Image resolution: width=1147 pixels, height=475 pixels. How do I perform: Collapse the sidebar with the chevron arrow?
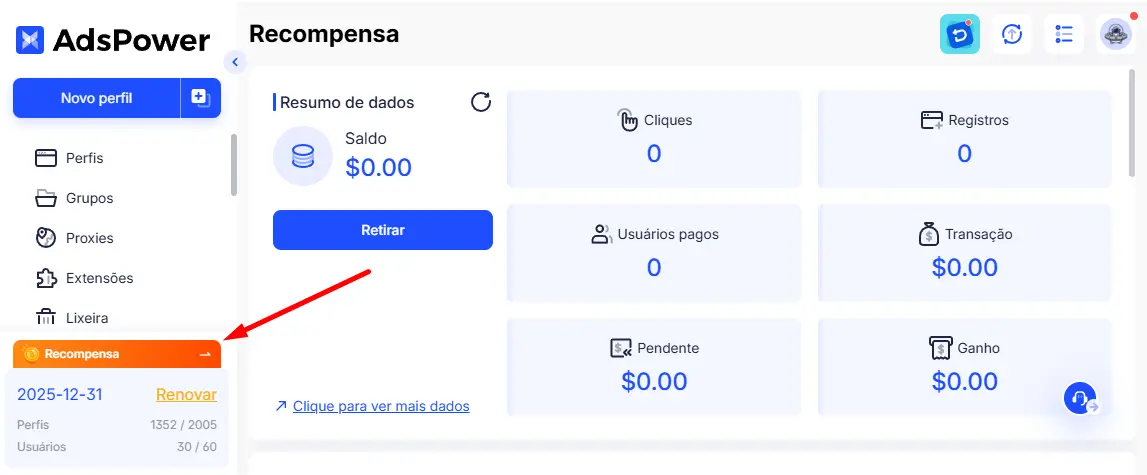235,62
